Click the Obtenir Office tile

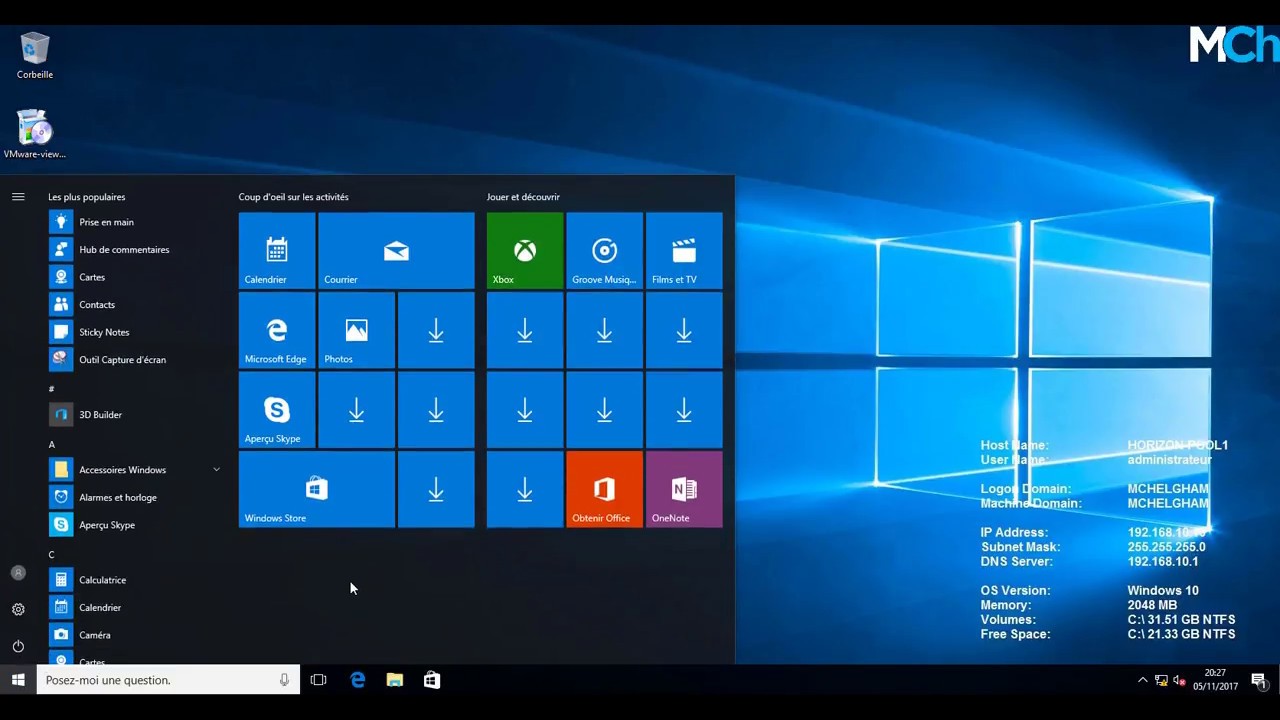604,489
